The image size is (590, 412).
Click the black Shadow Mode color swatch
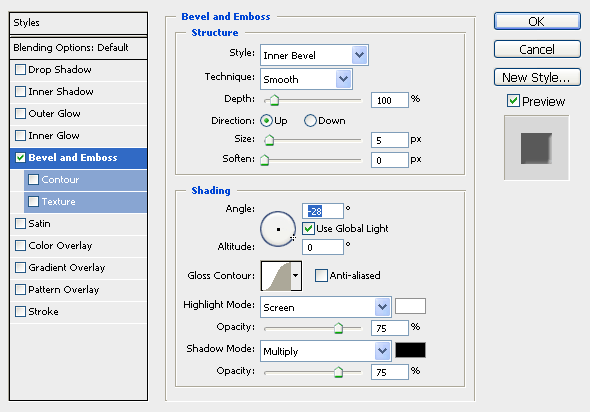click(410, 350)
